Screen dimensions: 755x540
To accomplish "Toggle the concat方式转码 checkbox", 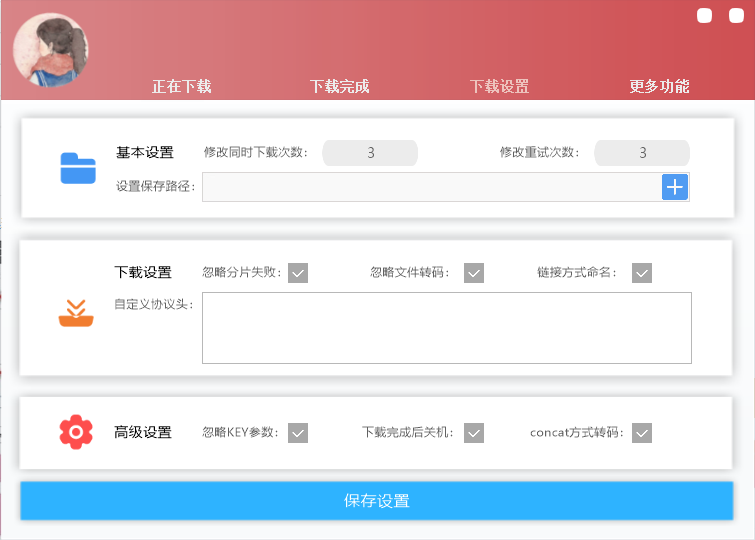I will 642,433.
